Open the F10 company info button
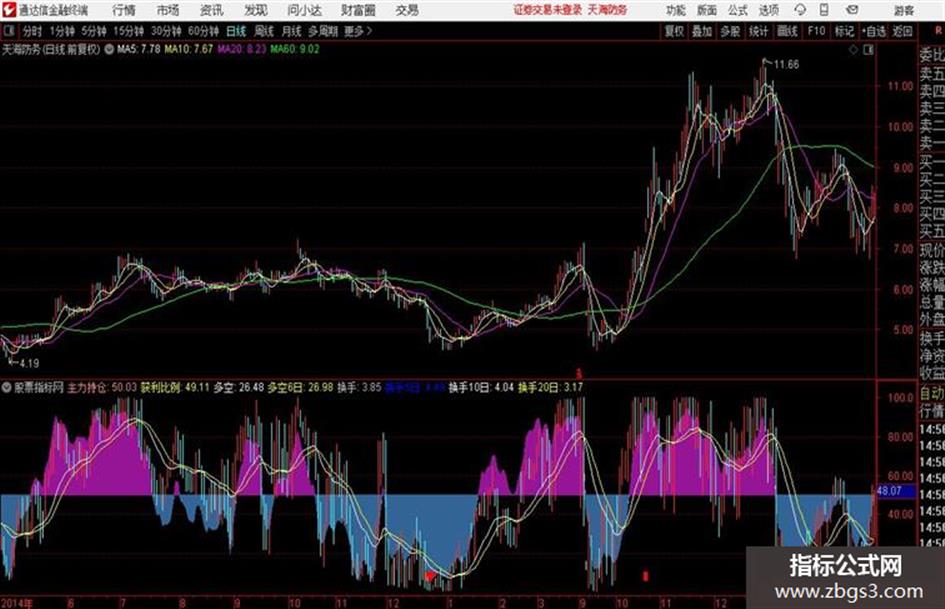 tap(817, 31)
